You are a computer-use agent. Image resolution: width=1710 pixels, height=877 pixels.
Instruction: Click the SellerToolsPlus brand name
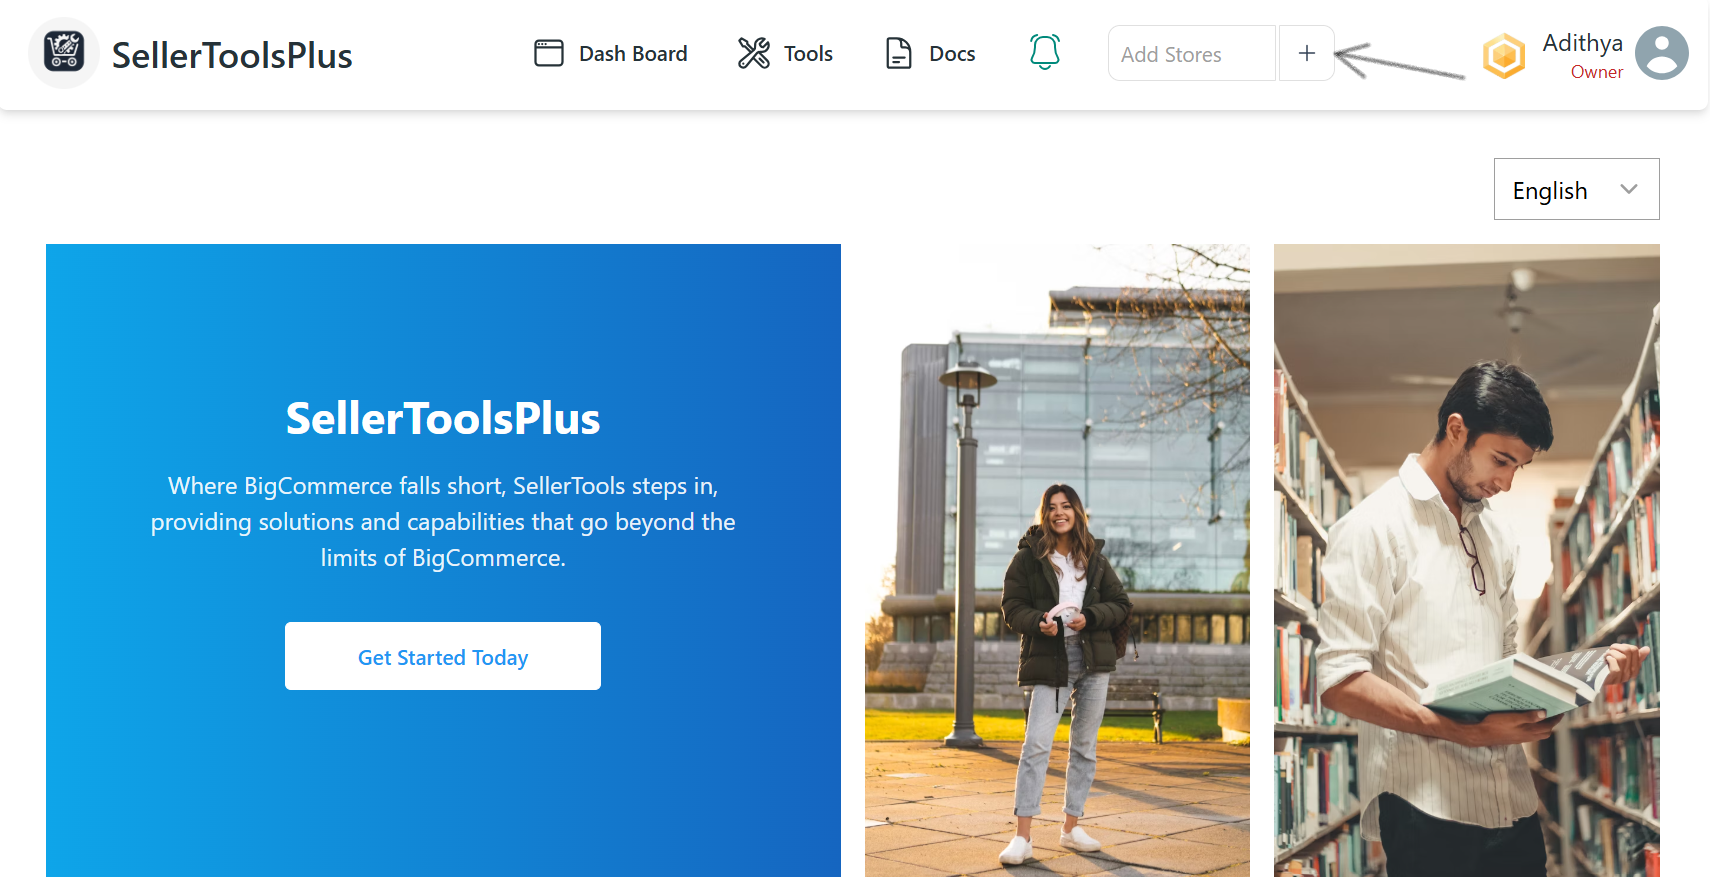[x=232, y=55]
